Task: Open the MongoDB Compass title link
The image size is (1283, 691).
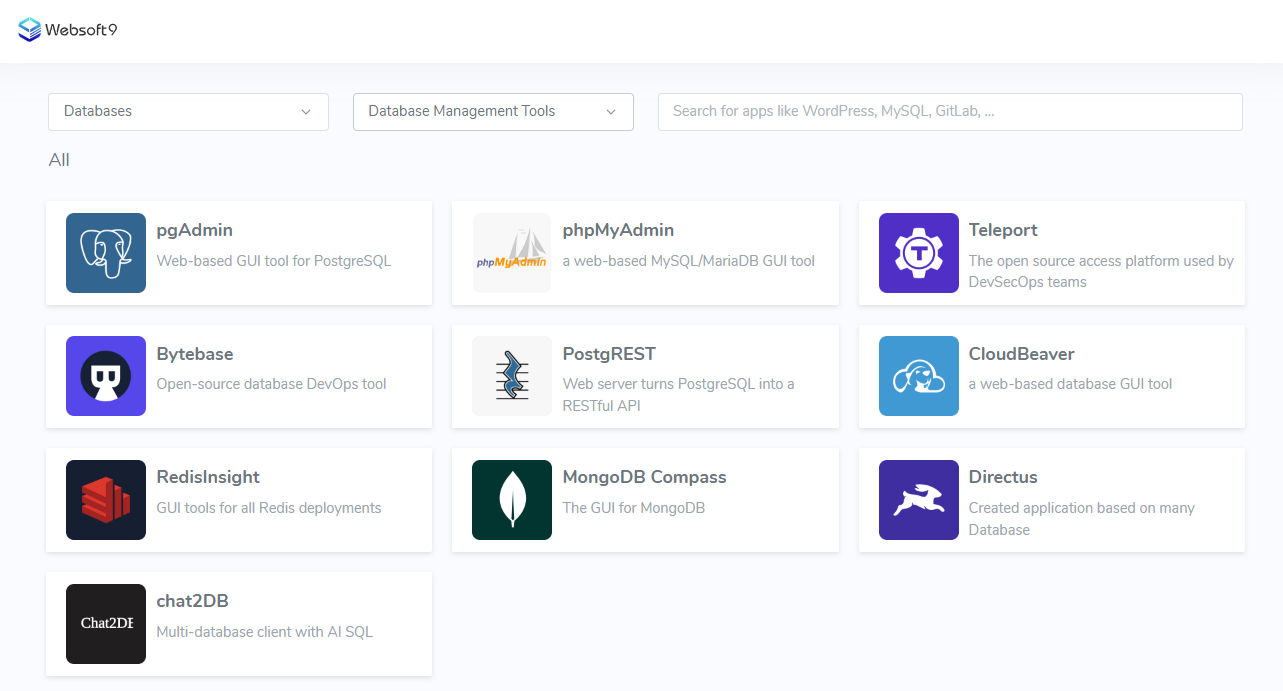Action: (644, 477)
